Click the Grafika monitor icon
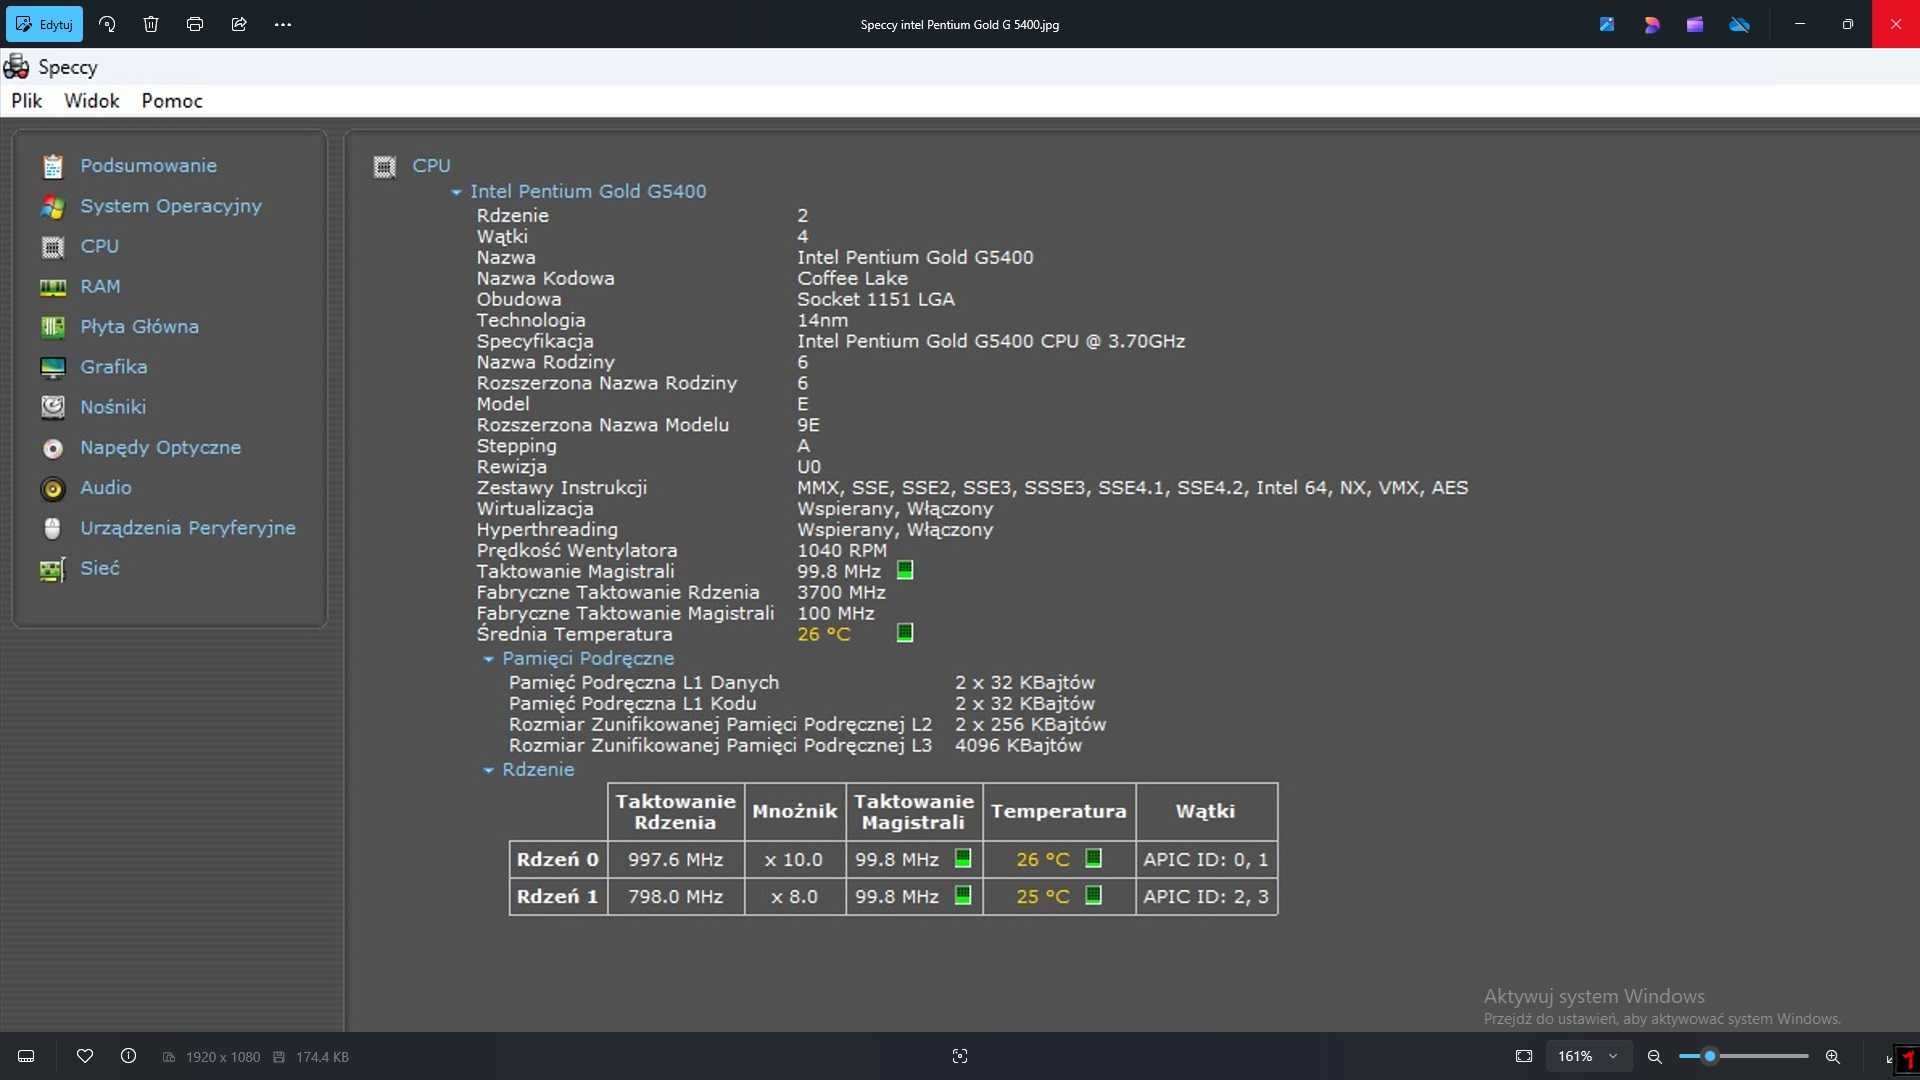Screen dimensions: 1920x1080 pyautogui.click(x=53, y=367)
